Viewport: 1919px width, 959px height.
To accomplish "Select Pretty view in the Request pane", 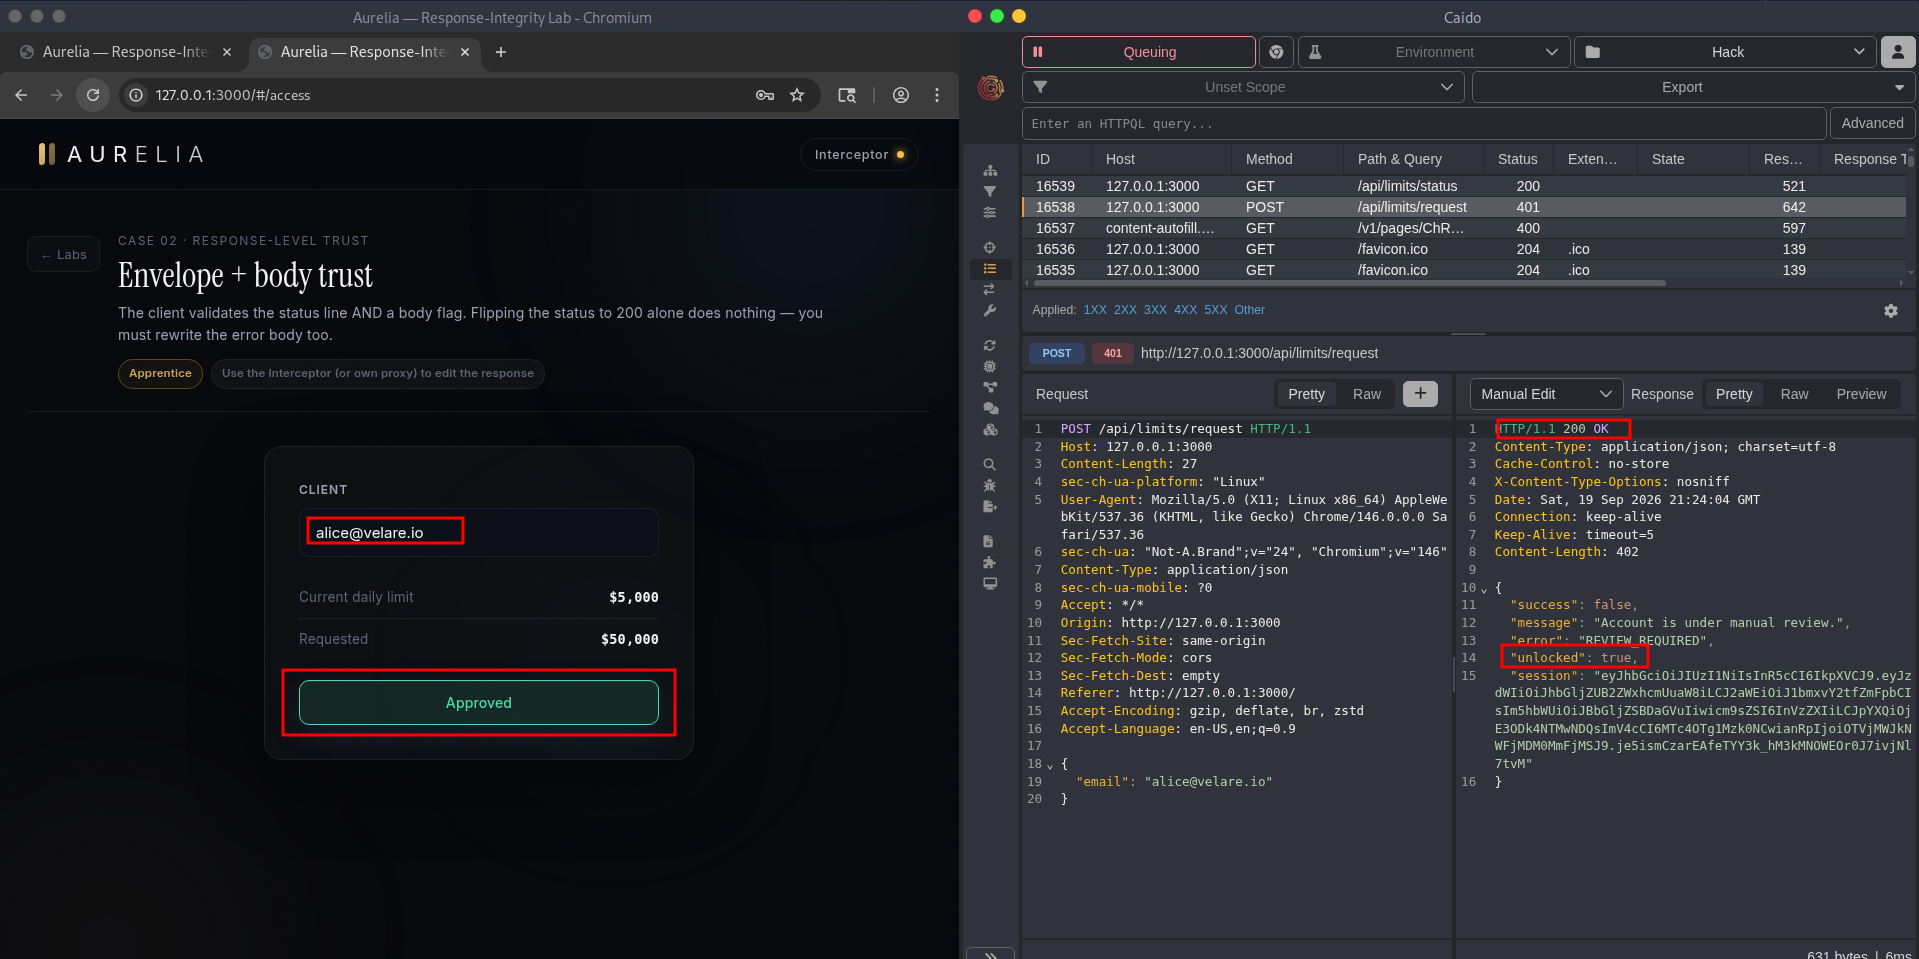I will coord(1306,394).
